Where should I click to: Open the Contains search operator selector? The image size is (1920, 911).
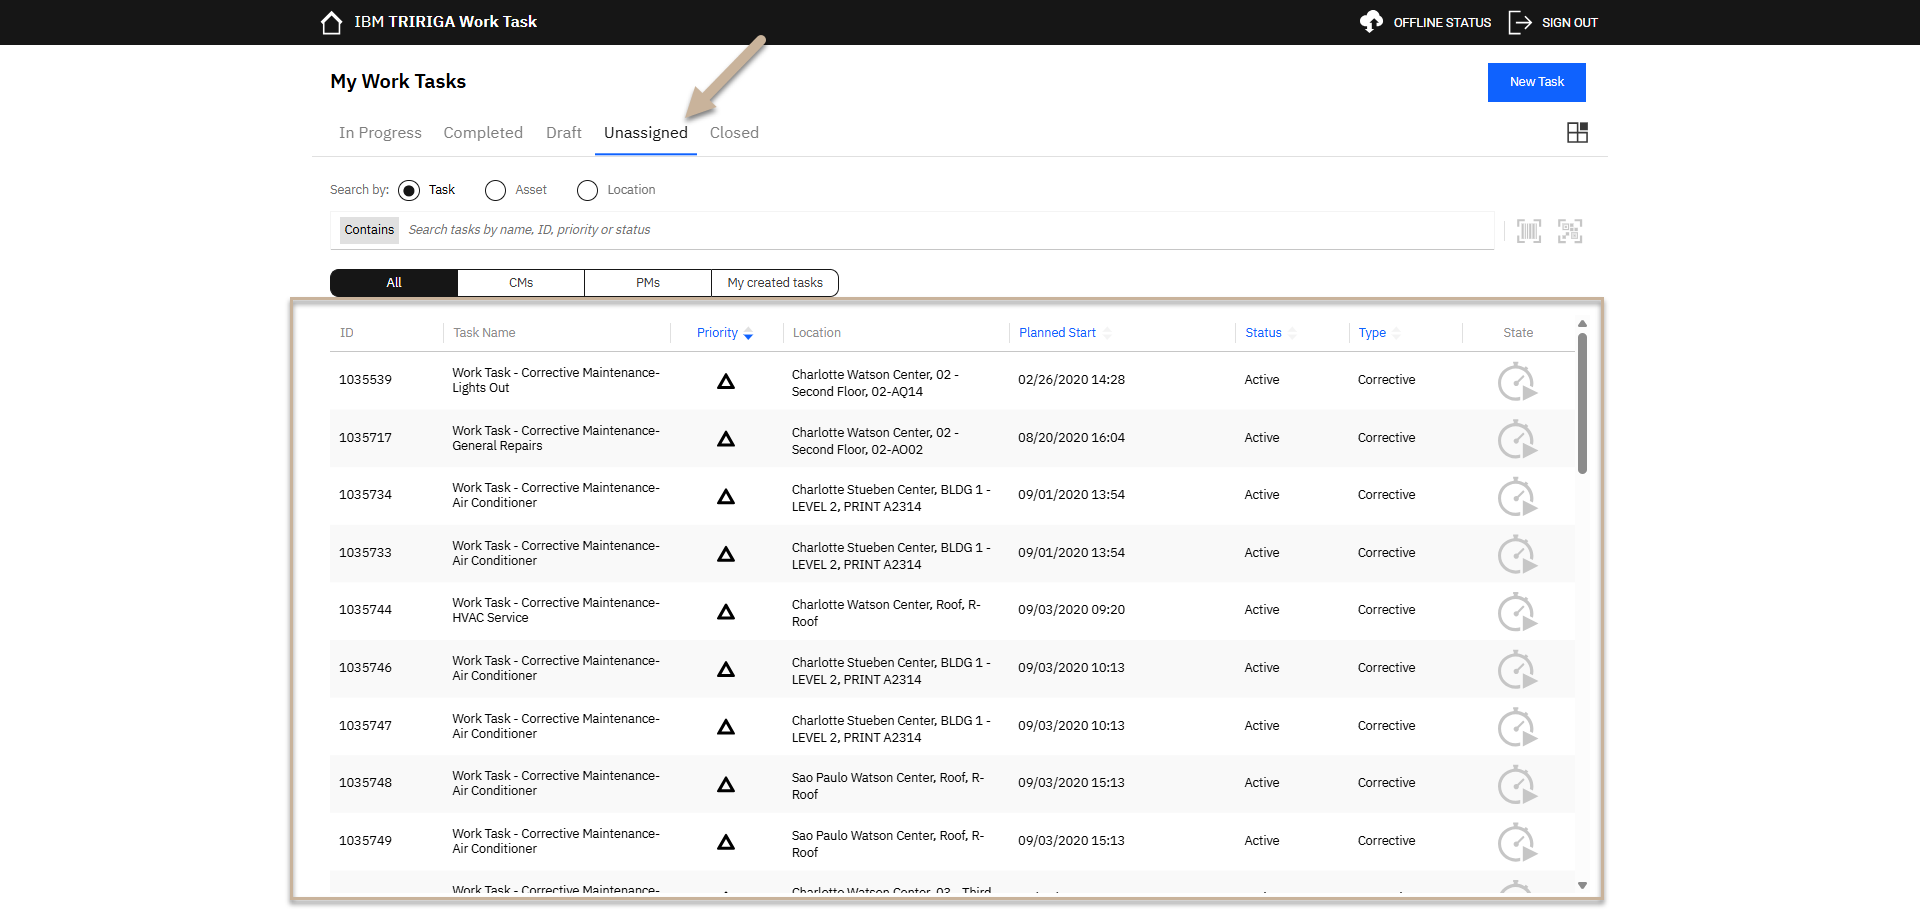tap(369, 230)
